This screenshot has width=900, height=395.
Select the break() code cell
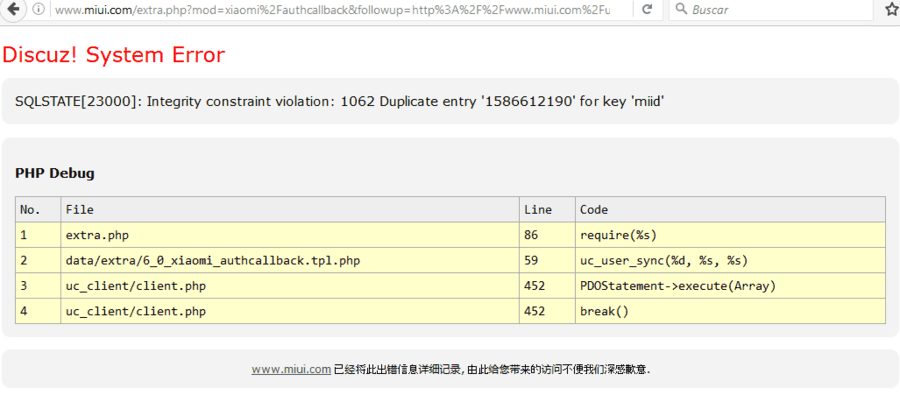(730, 311)
